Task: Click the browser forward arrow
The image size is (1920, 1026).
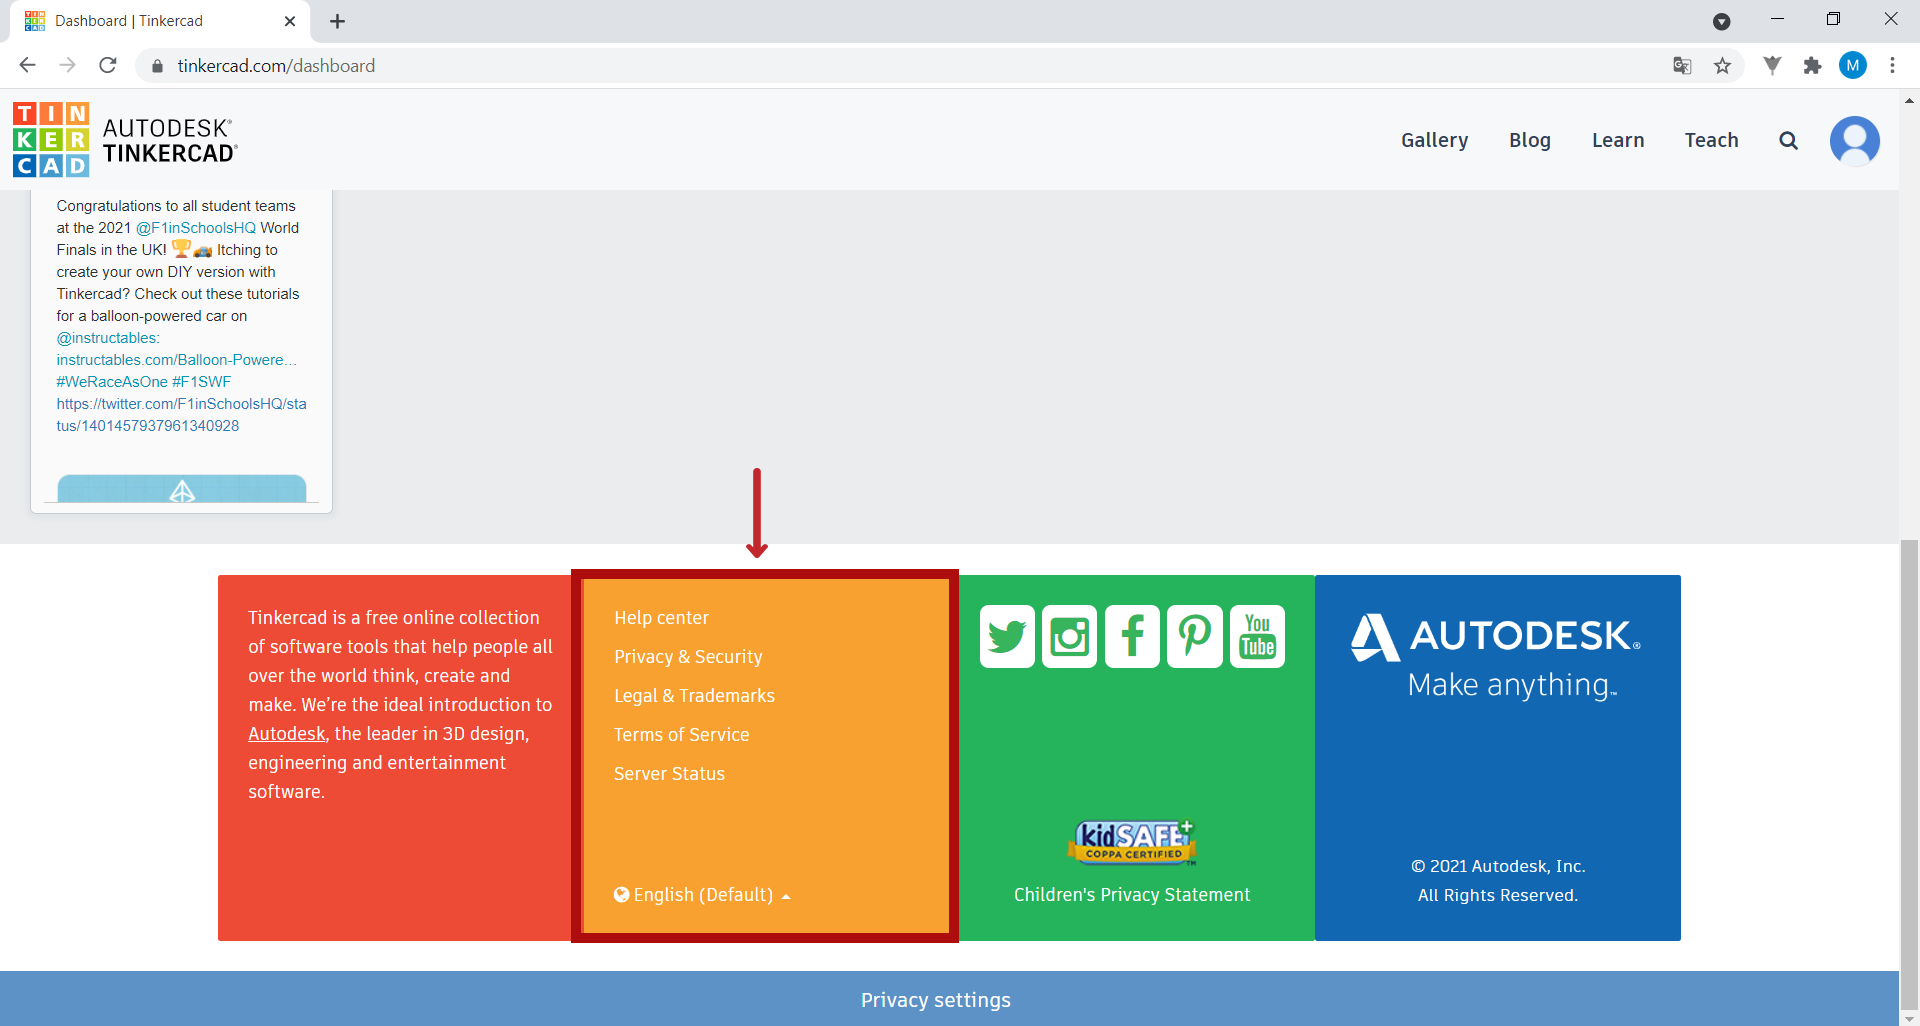Action: (x=67, y=65)
